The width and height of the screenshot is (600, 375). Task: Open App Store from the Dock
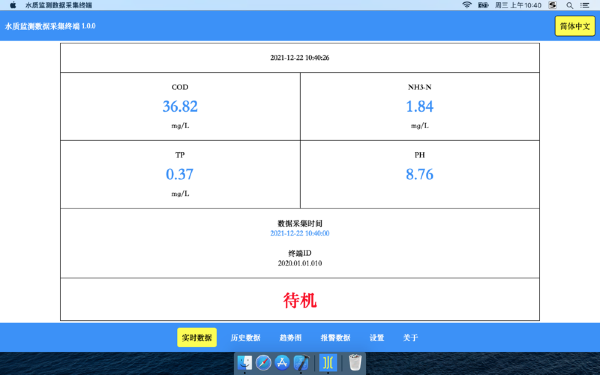(x=282, y=362)
